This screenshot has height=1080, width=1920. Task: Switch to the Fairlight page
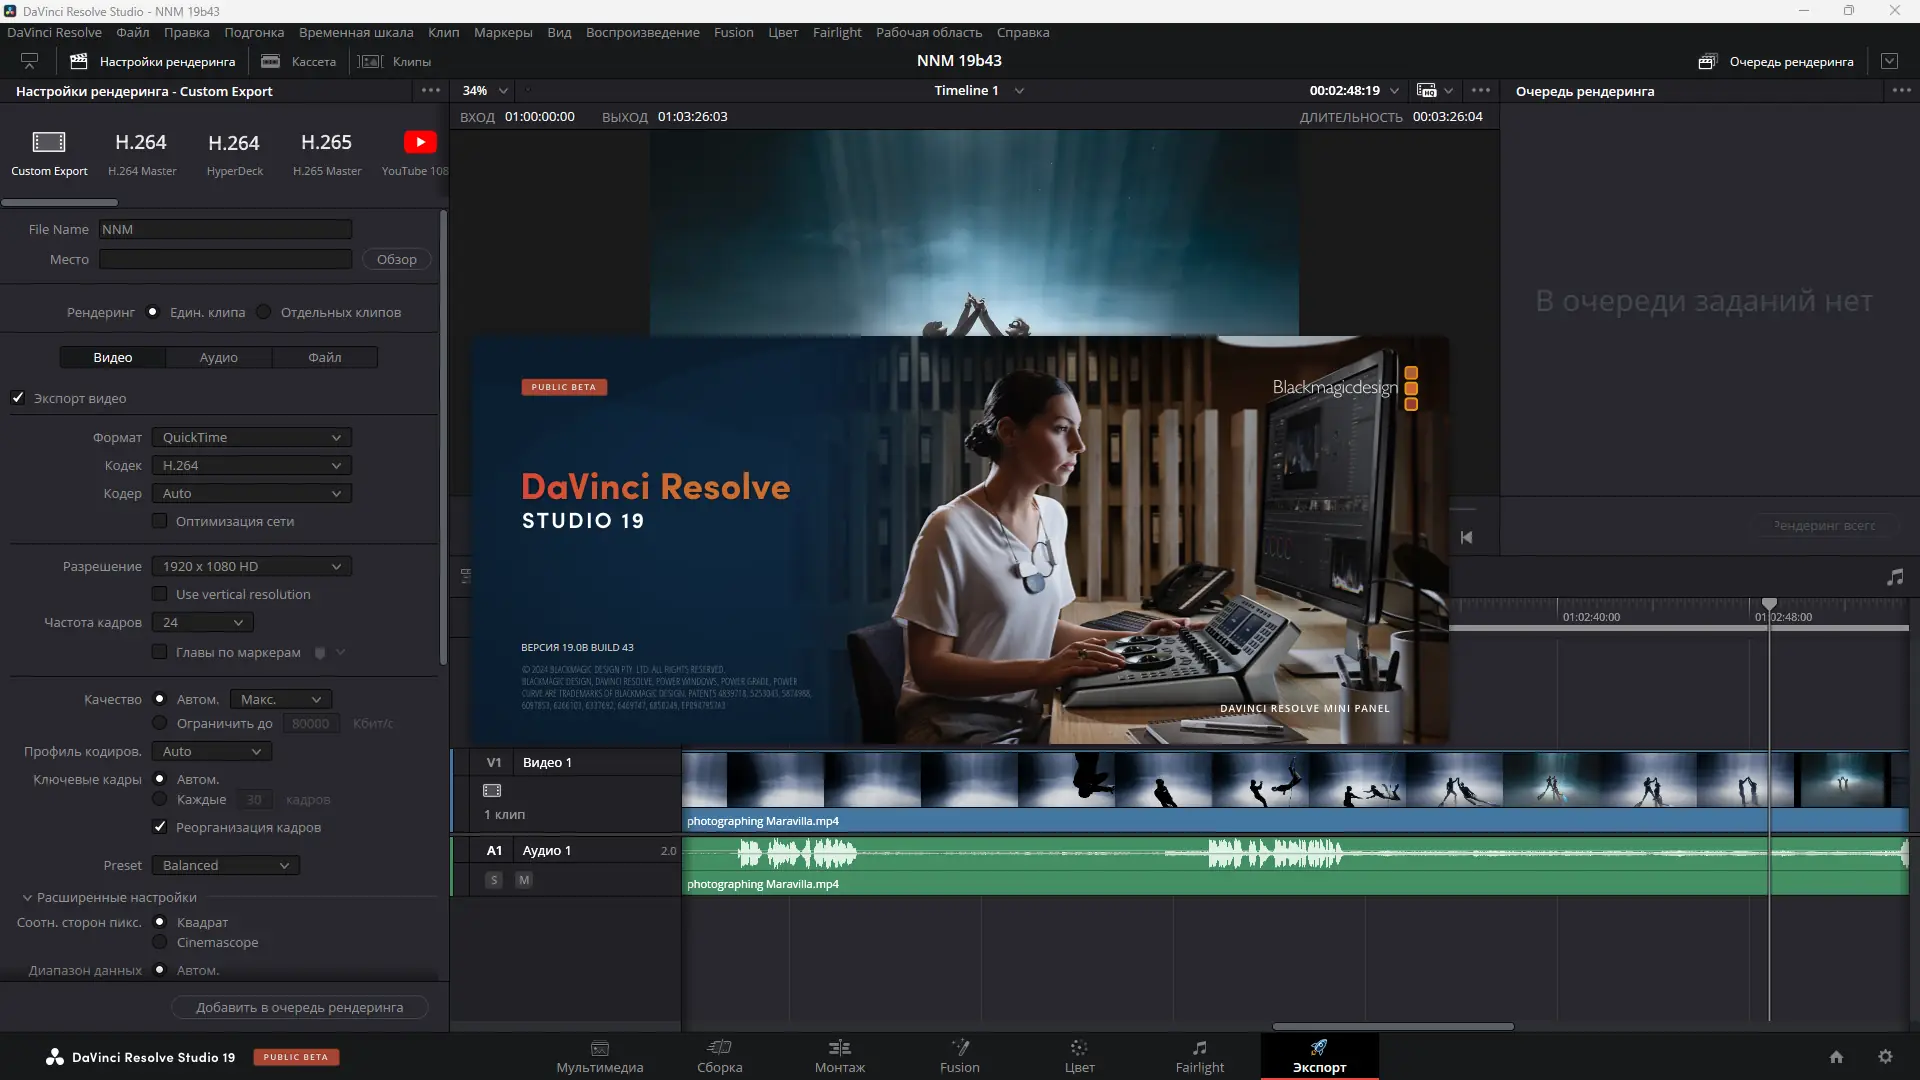tap(1199, 1056)
